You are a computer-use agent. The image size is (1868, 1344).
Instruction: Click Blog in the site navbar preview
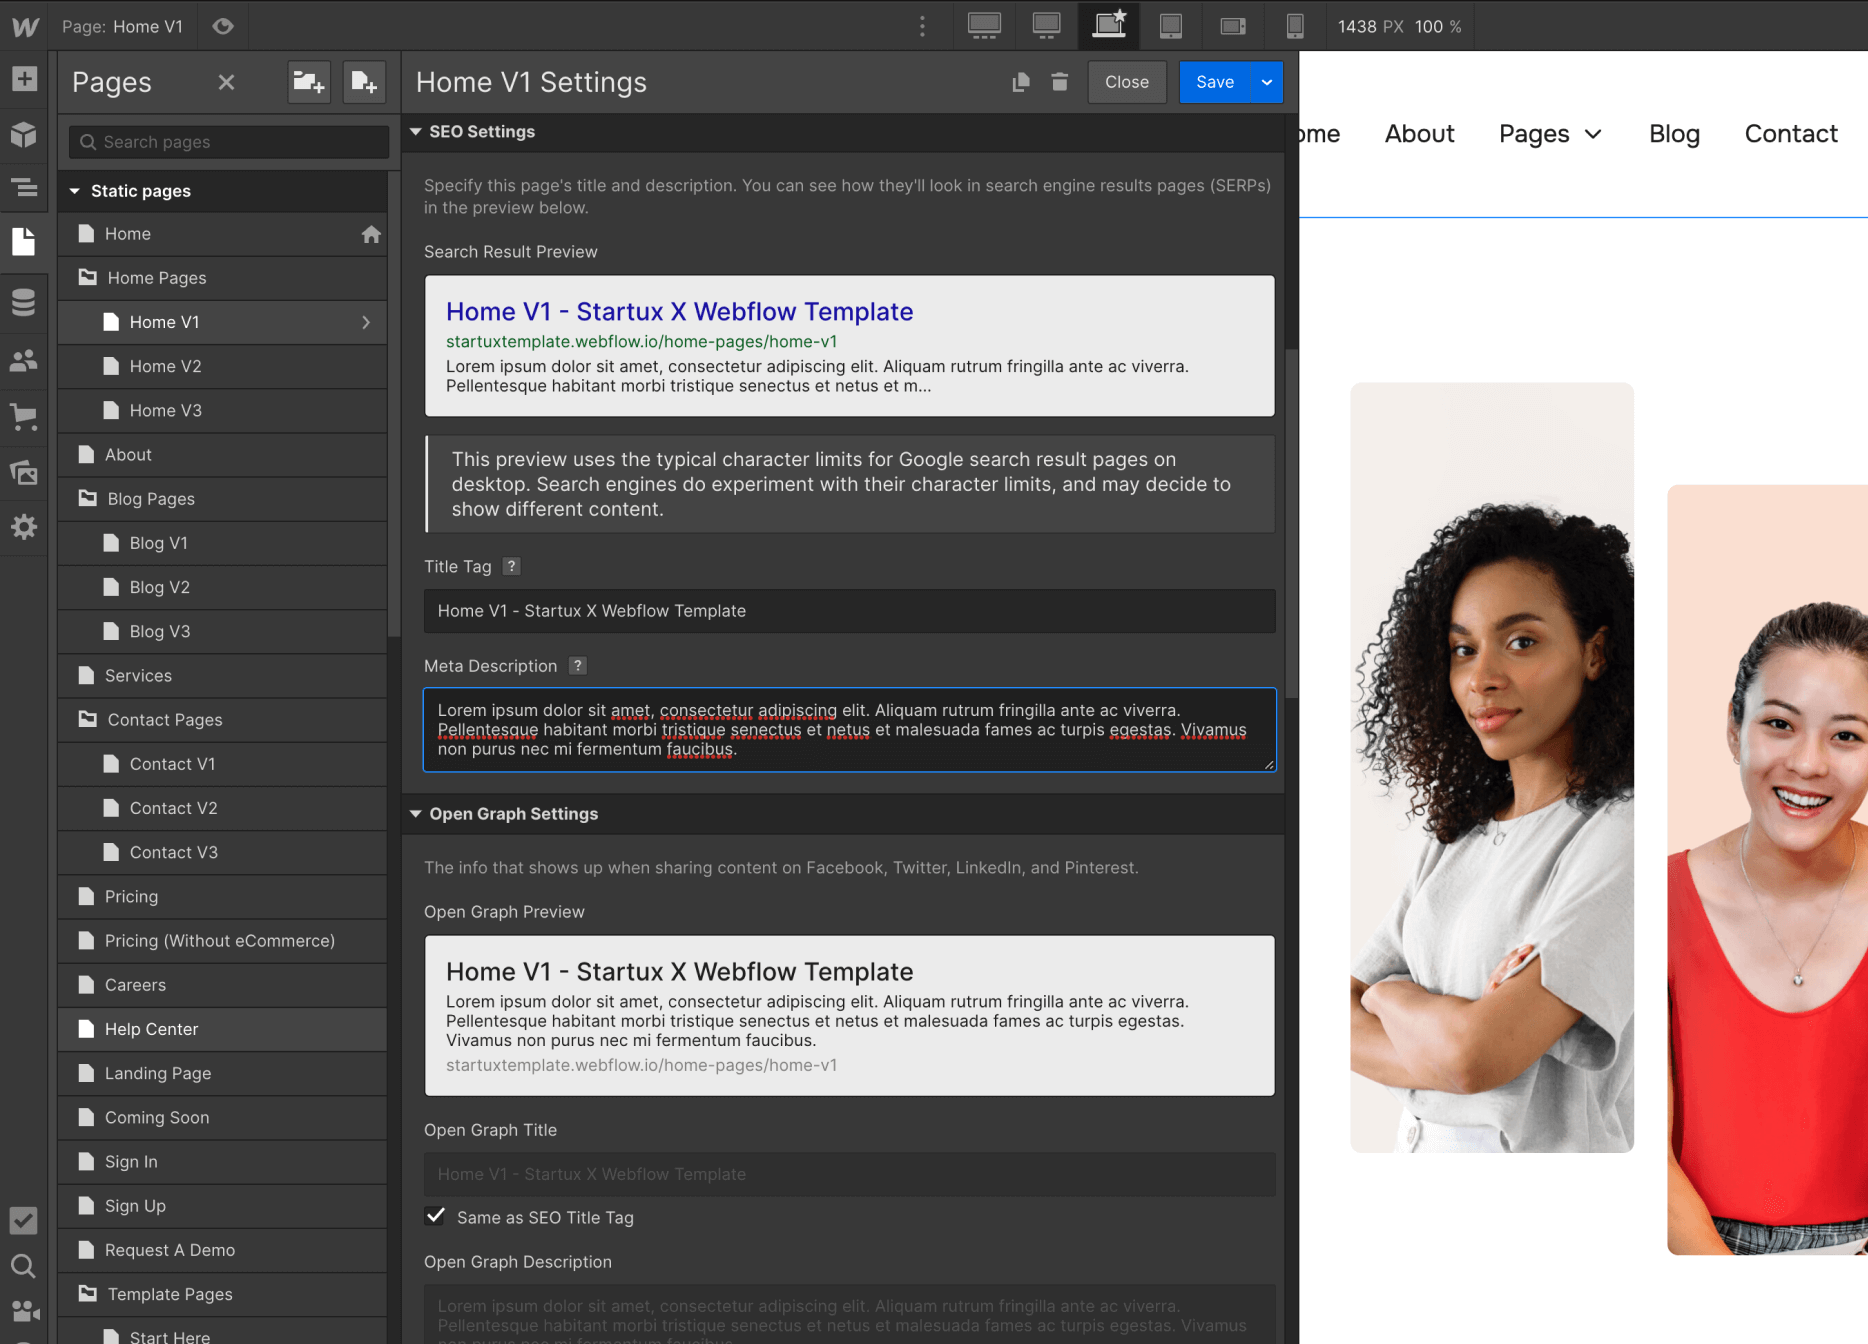pos(1673,133)
